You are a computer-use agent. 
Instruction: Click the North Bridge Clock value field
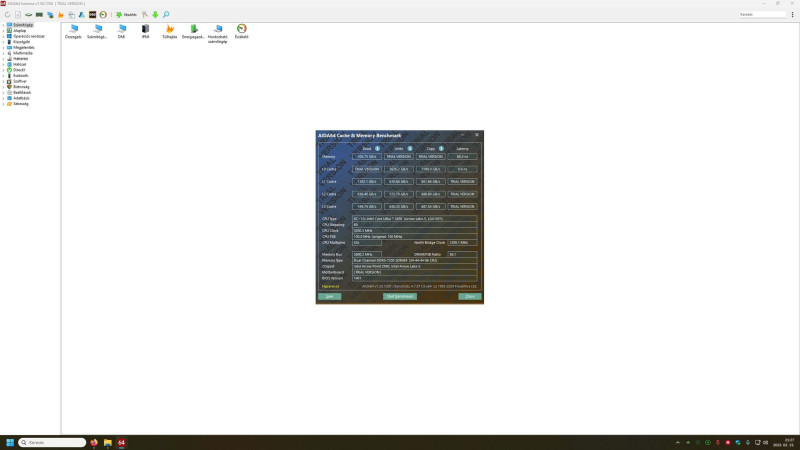pyautogui.click(x=462, y=242)
